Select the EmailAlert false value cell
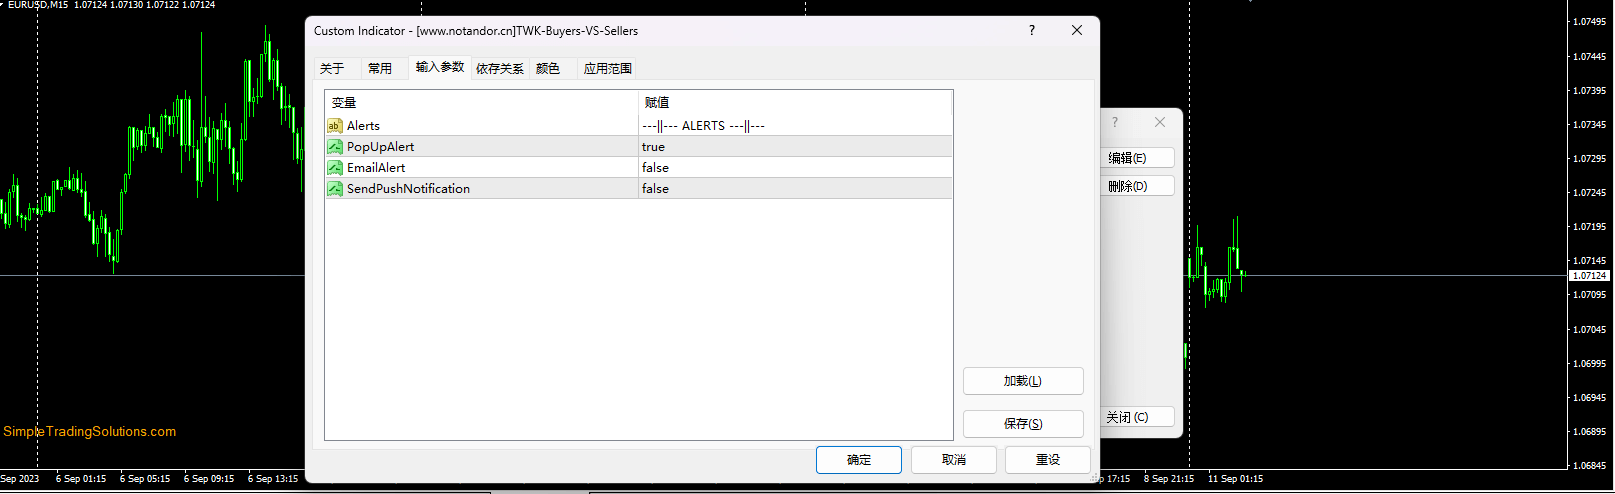Viewport: 1615px width, 494px height. click(794, 168)
